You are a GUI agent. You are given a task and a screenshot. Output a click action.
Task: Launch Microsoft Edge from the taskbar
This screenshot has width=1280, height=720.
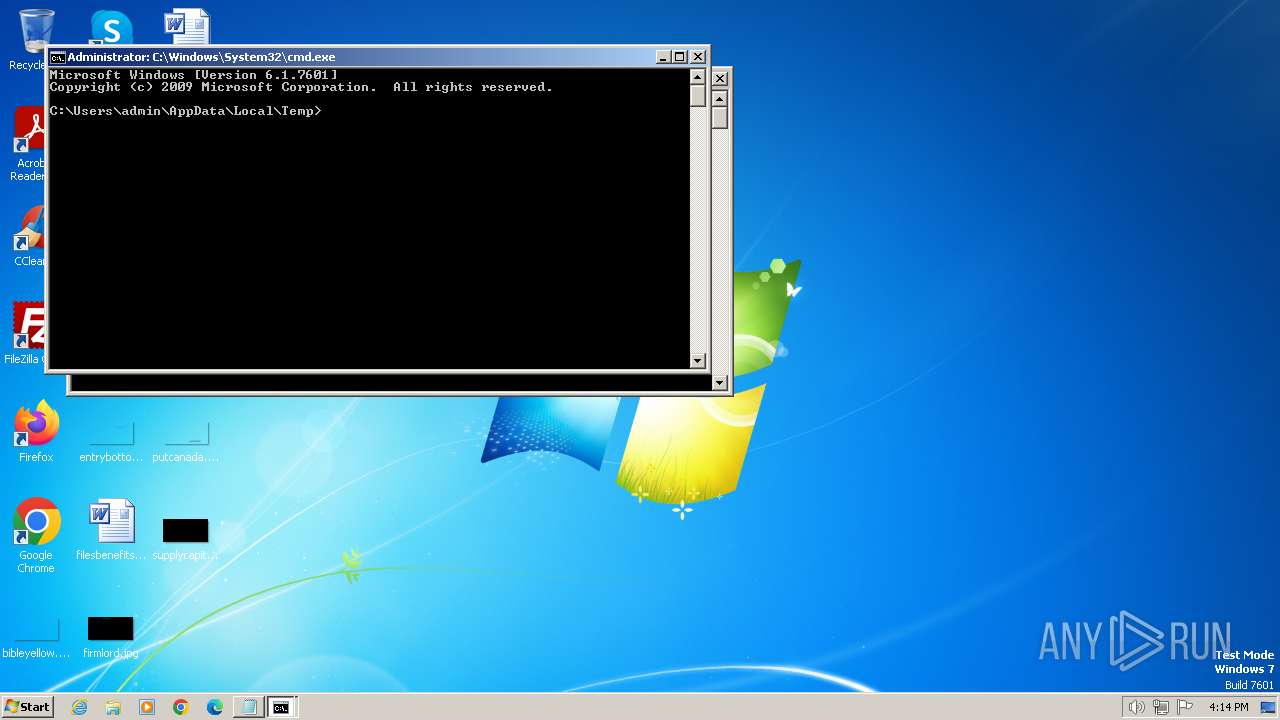(x=215, y=707)
